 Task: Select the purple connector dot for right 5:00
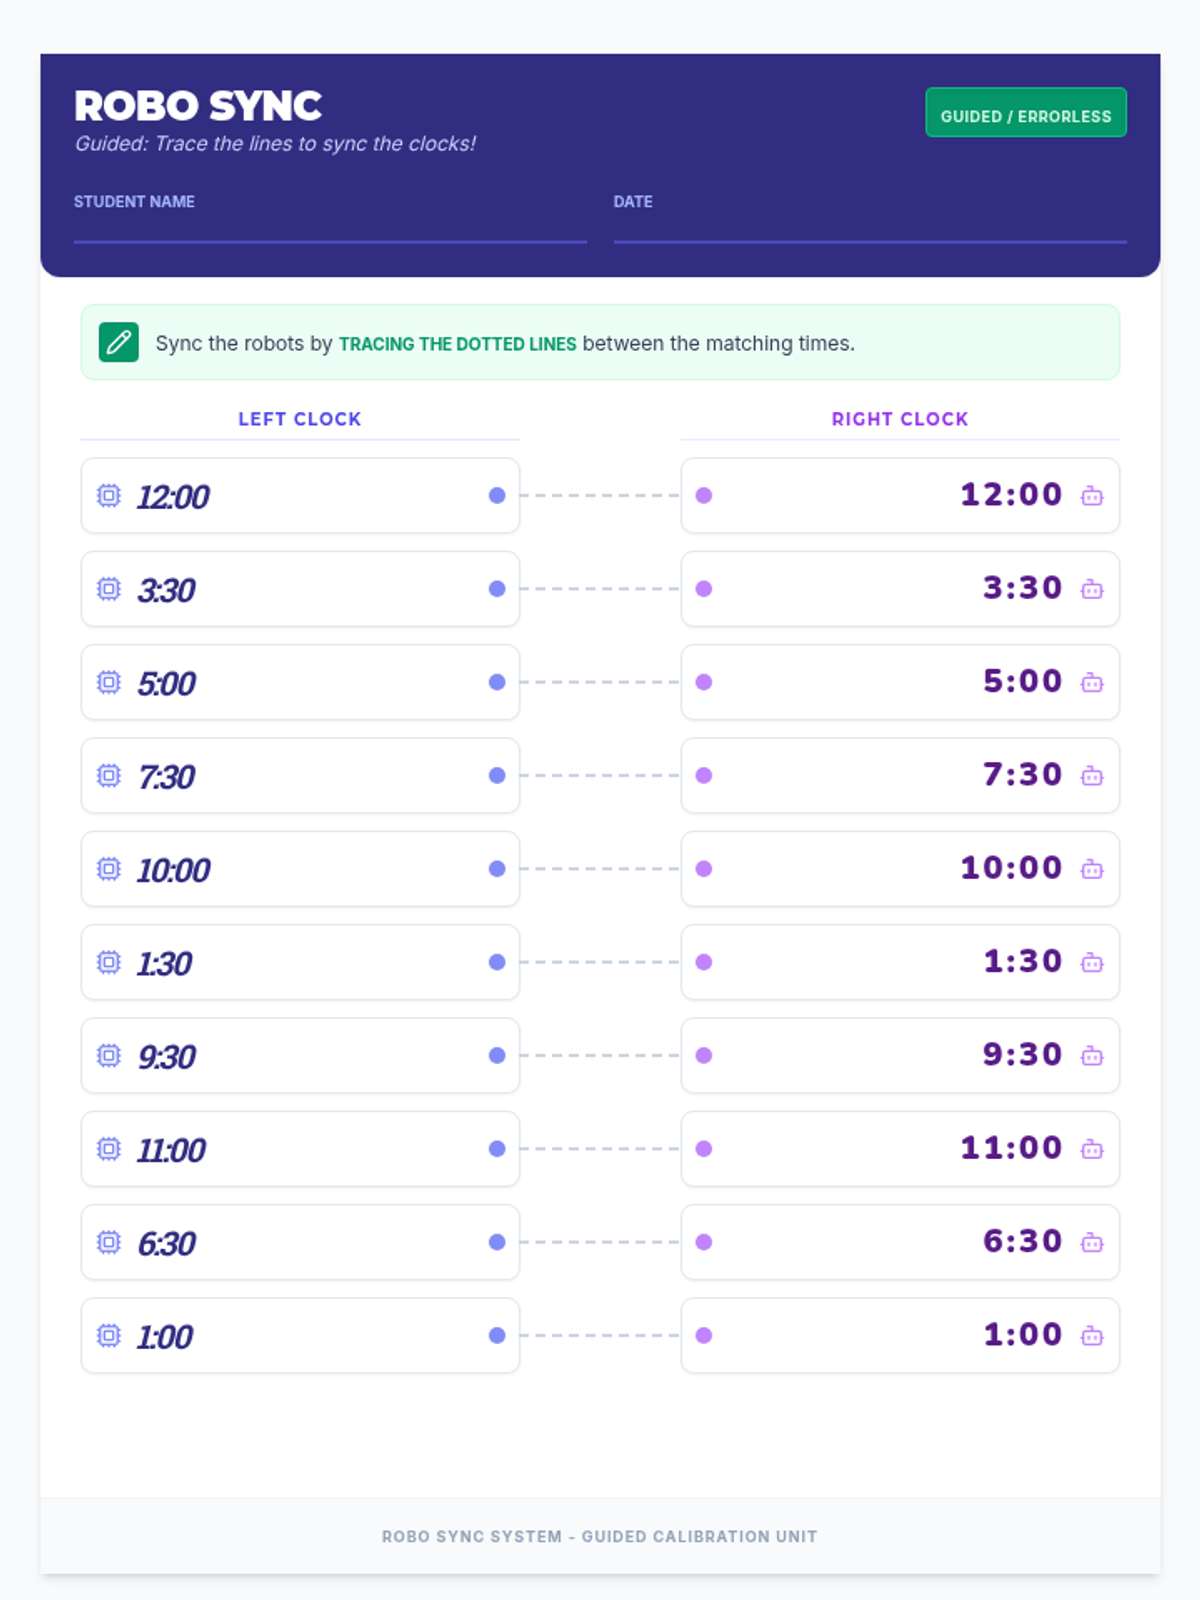[704, 682]
